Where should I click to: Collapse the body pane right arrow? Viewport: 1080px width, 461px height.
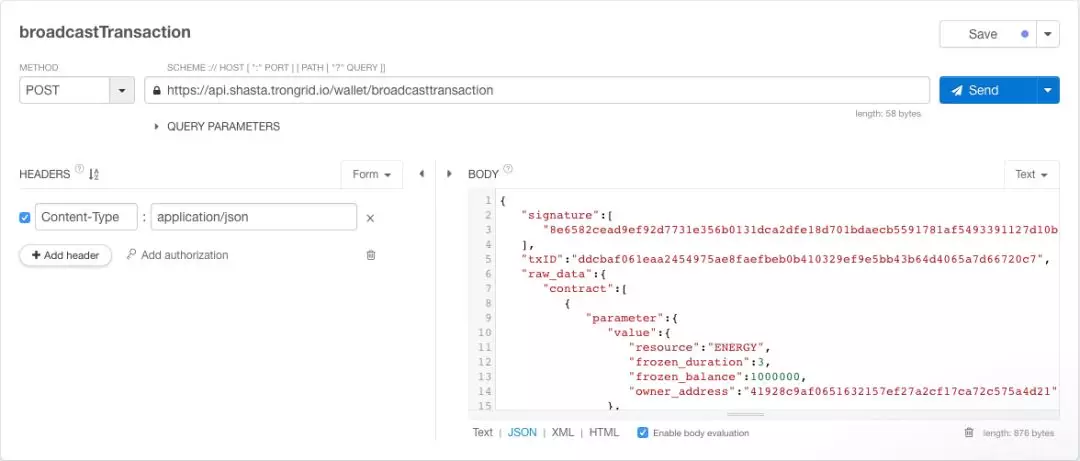(449, 174)
